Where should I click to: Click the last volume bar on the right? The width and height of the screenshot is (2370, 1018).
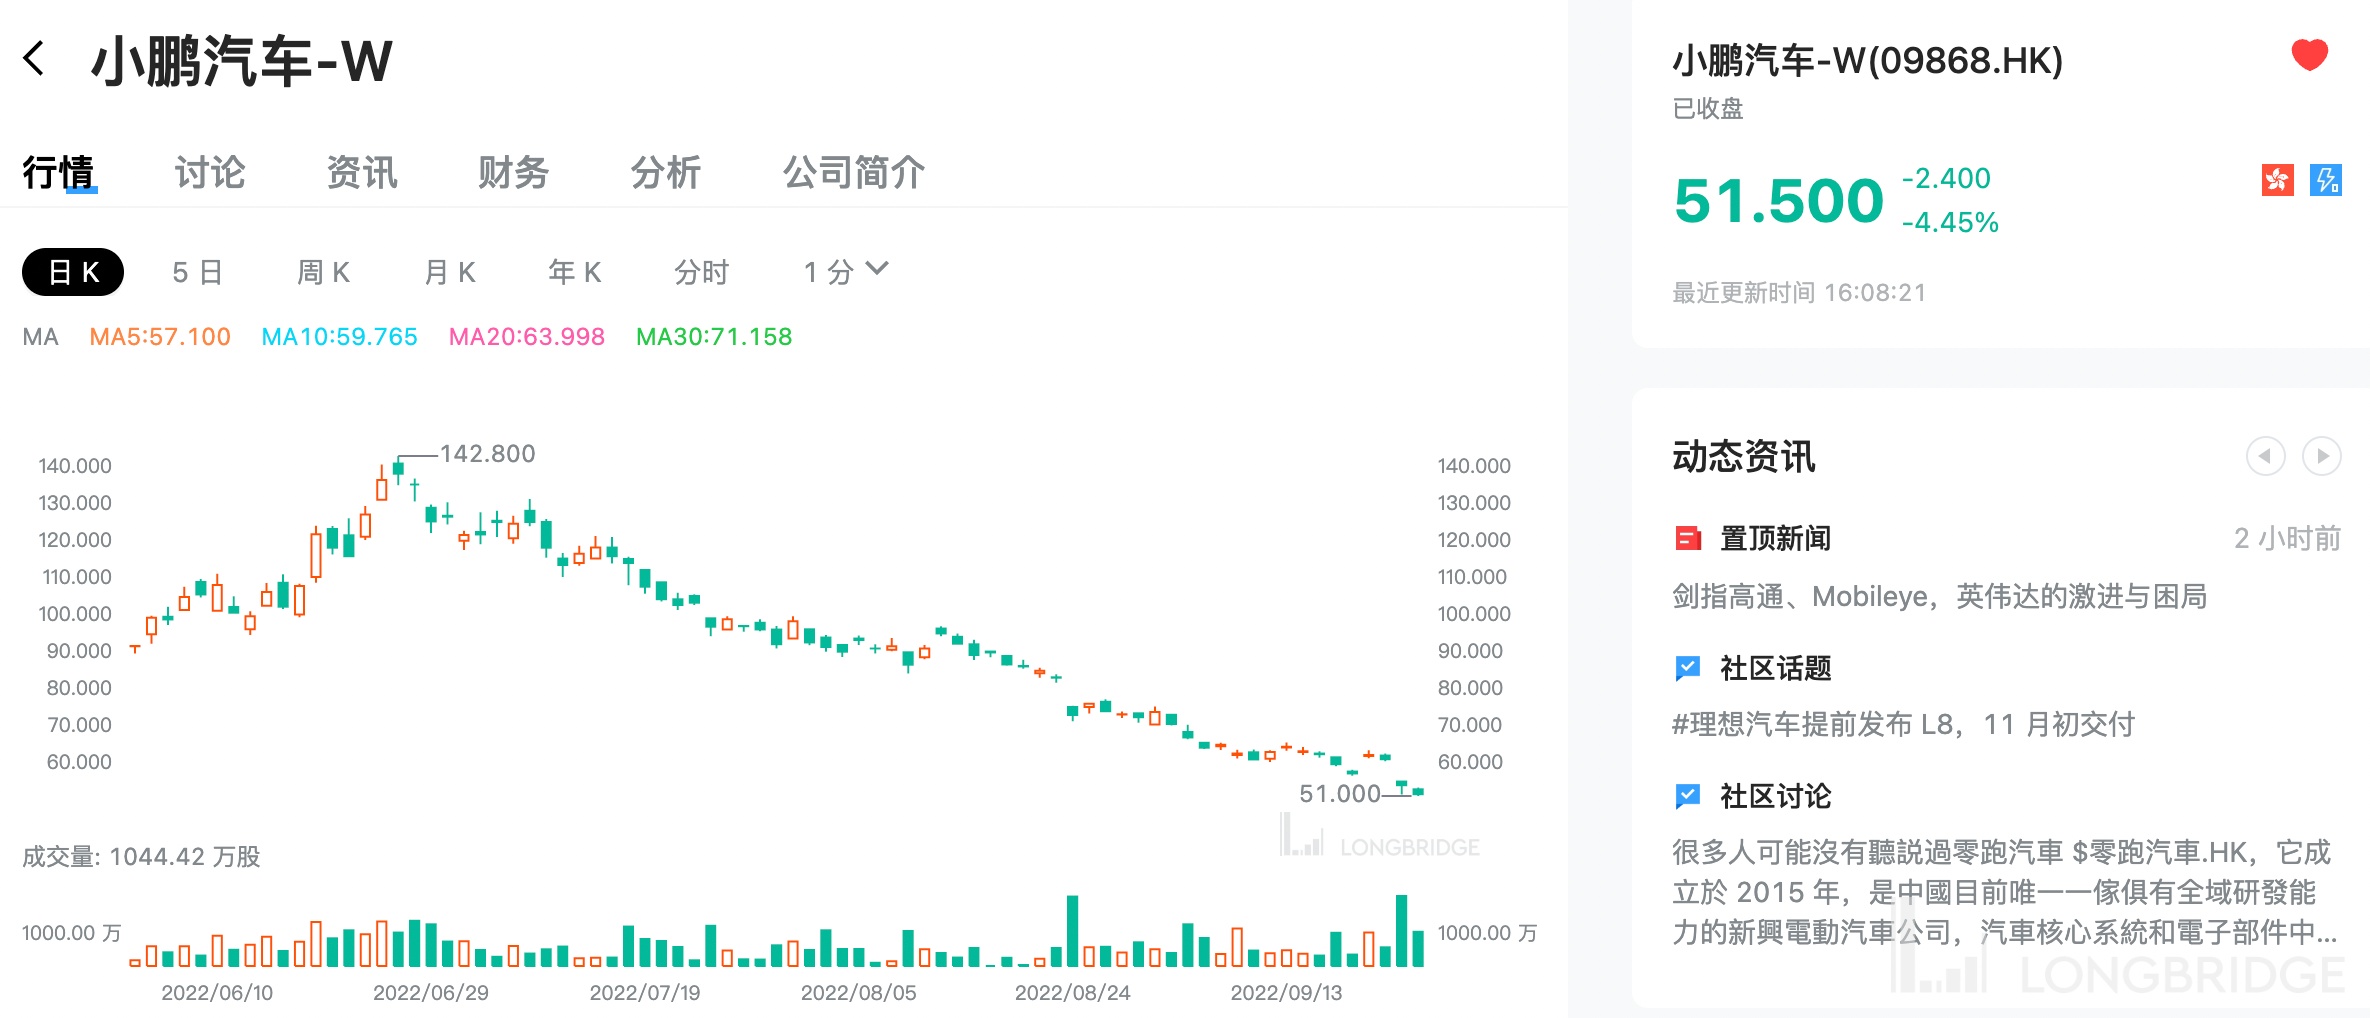(1418, 948)
